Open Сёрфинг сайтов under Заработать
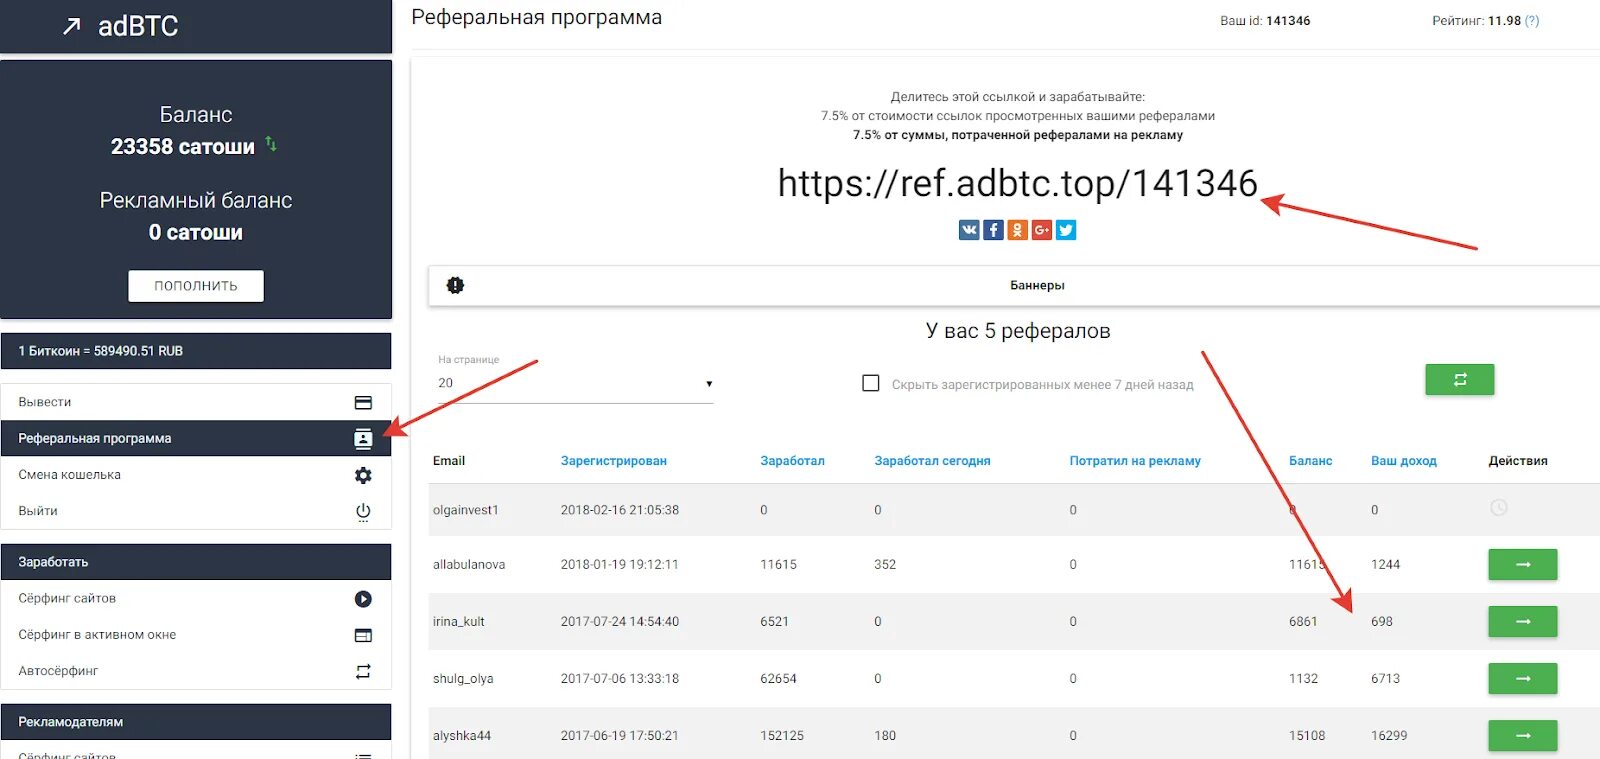This screenshot has width=1600, height=759. click(x=196, y=598)
